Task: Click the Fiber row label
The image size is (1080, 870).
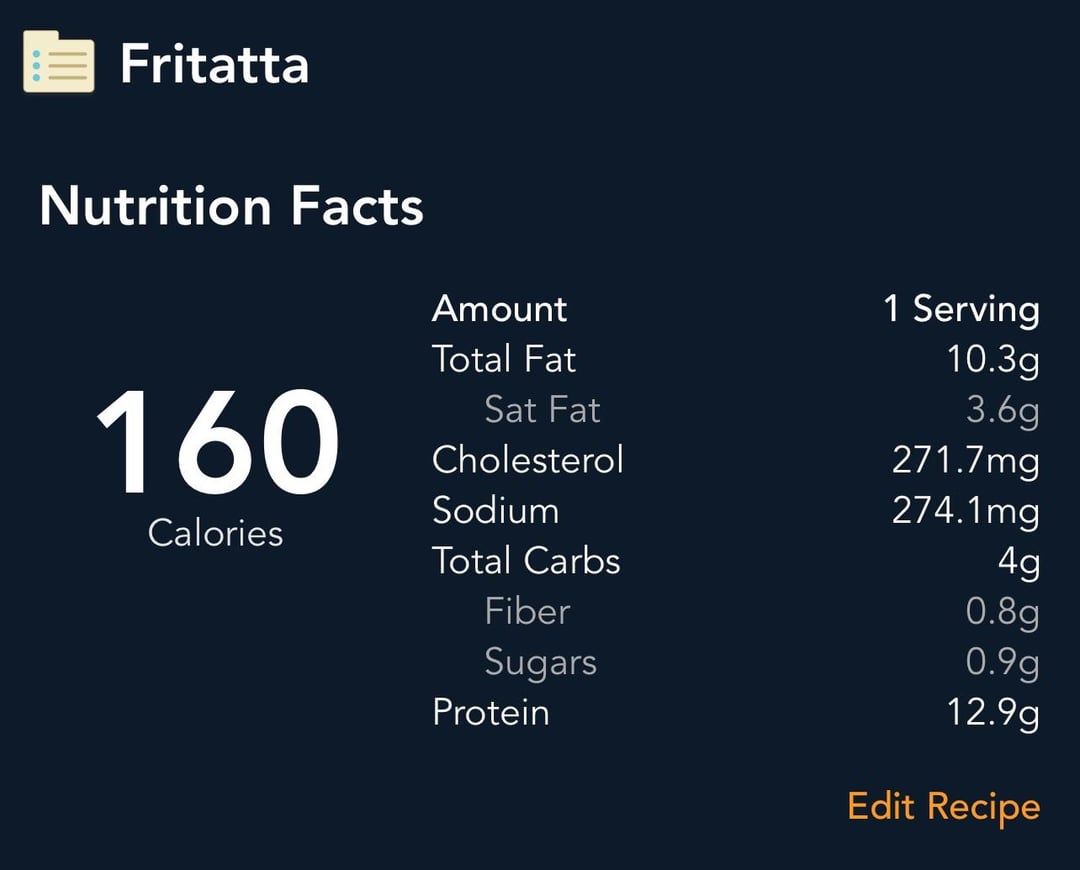Action: coord(528,612)
